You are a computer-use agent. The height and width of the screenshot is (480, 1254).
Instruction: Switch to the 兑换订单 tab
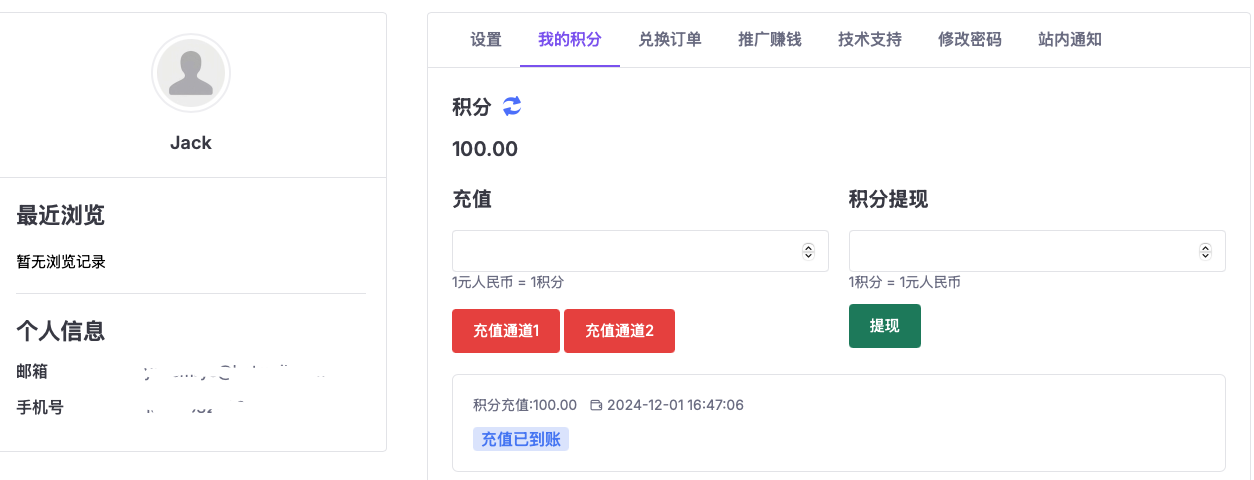click(x=670, y=40)
